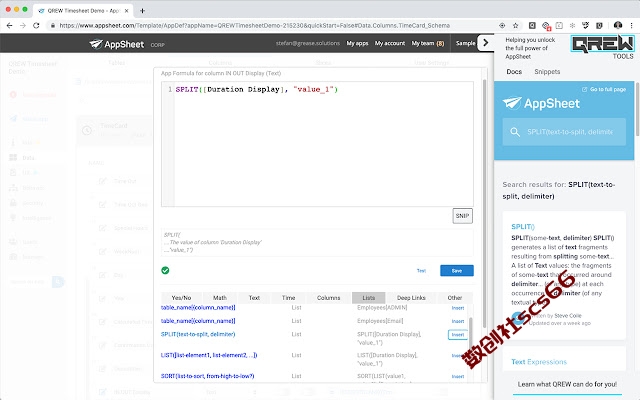Click the browser back arrow
Viewport: 640px width, 400px height.
9,25
